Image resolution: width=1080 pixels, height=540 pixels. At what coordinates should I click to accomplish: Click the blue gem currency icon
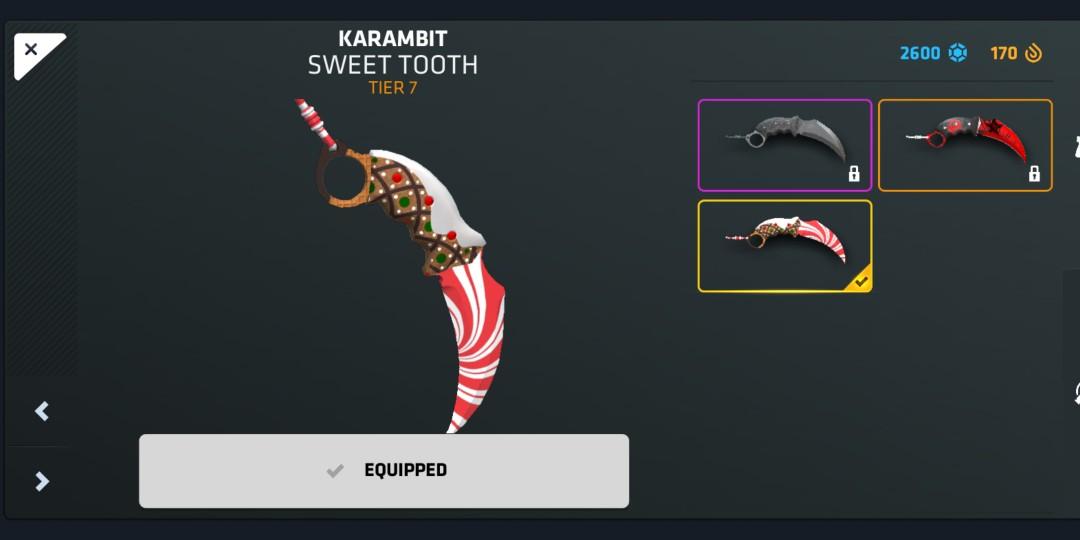957,53
